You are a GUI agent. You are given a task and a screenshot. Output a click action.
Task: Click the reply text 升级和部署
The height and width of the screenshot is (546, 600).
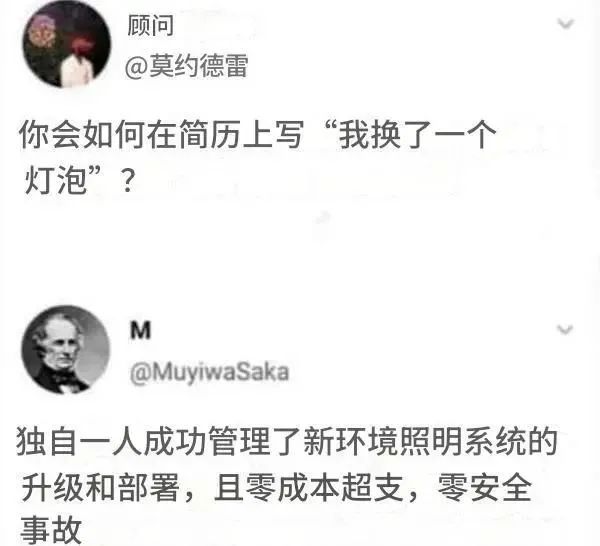click(x=100, y=487)
